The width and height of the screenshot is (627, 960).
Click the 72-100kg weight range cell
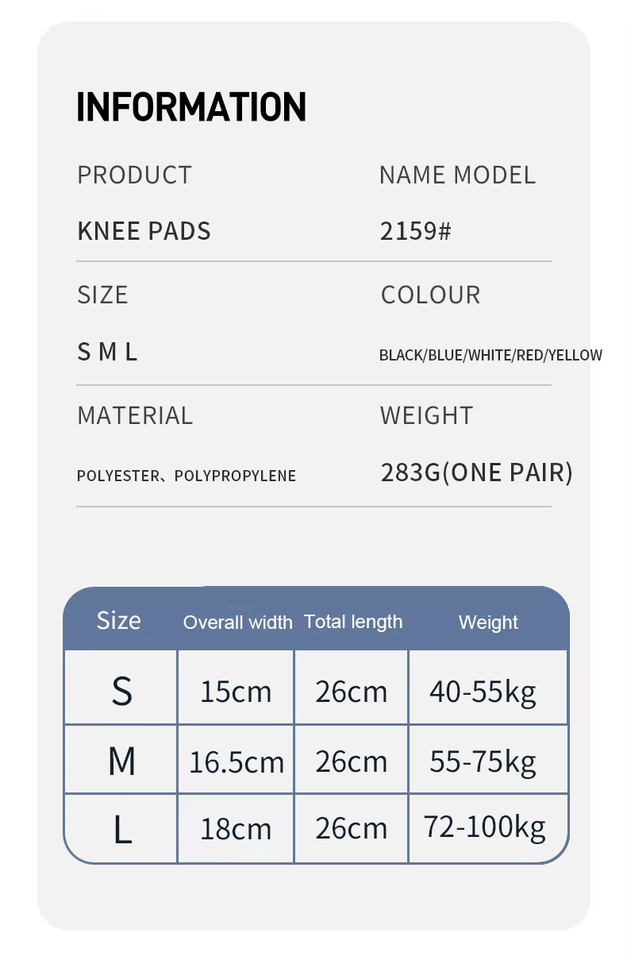[484, 828]
